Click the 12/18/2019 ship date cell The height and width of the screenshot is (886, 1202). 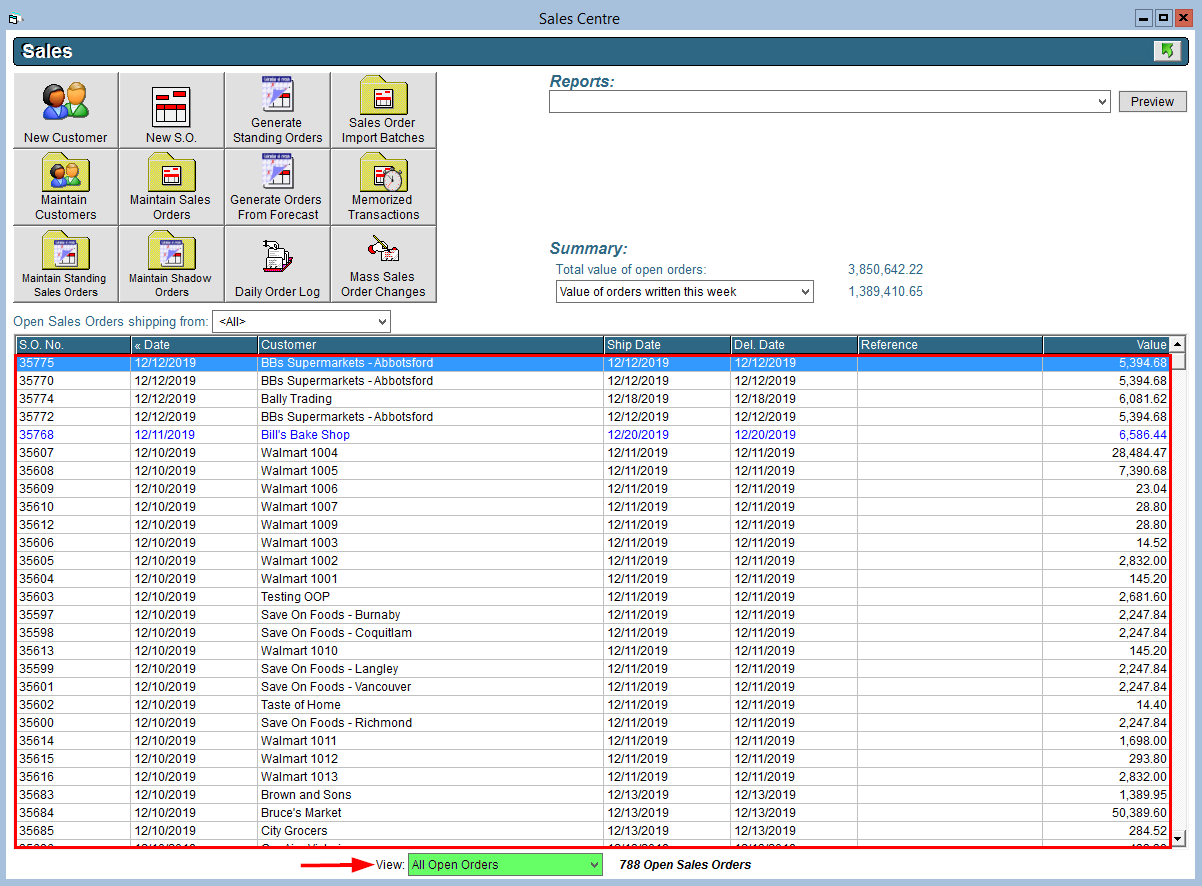click(668, 399)
